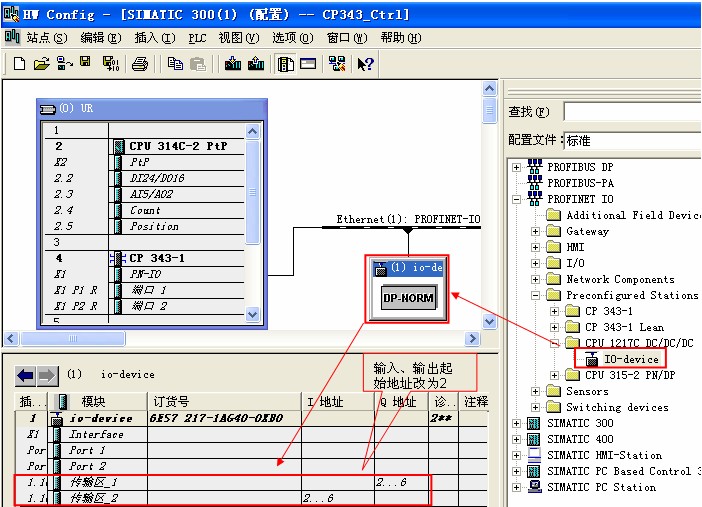Click station view scroll left arrow
The image size is (702, 507).
(11, 338)
